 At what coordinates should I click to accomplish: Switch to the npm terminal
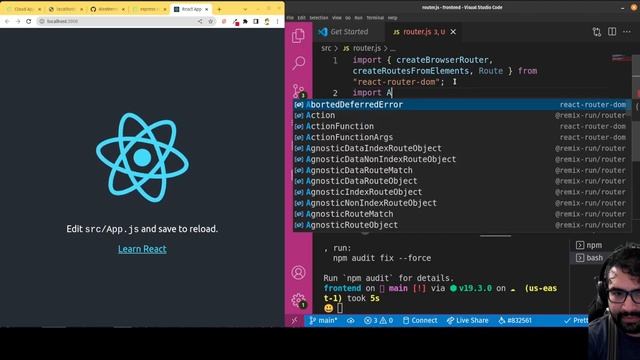coord(589,245)
